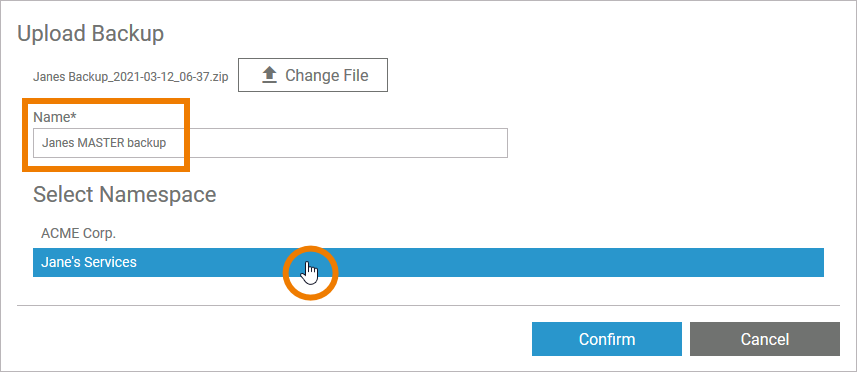The height and width of the screenshot is (372, 857).
Task: Click the Select Namespace heading
Action: tap(125, 194)
